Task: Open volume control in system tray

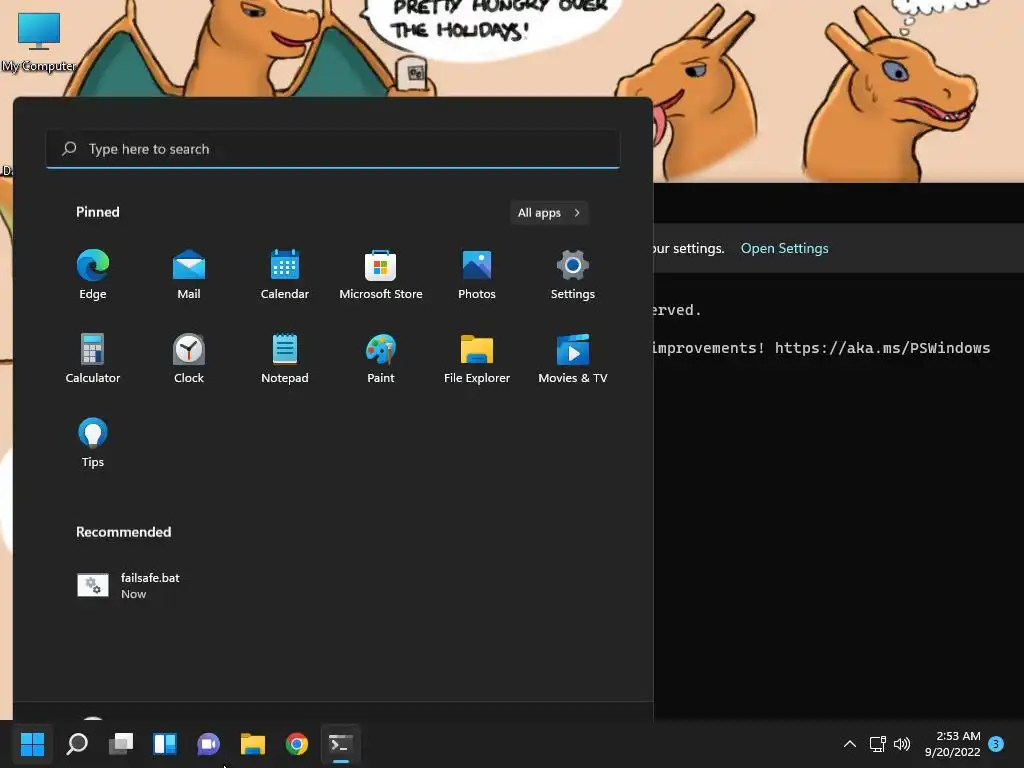Action: 902,744
